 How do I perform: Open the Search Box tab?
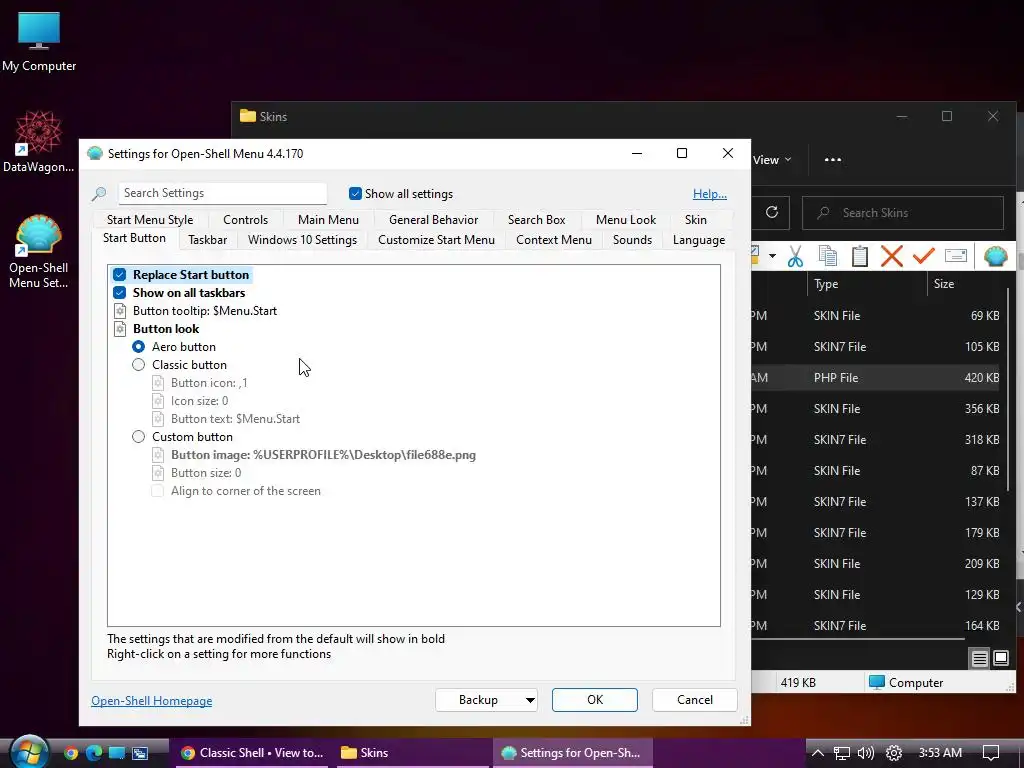[x=537, y=220]
